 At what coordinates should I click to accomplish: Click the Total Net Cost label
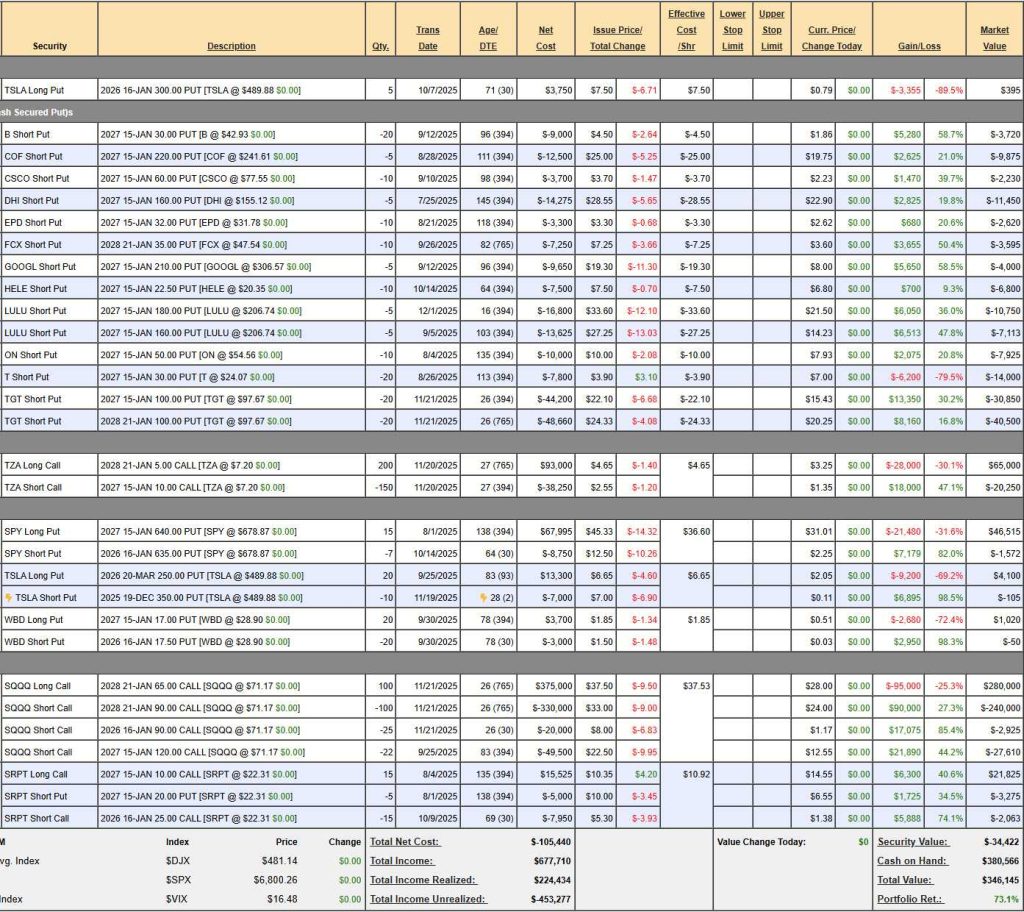pos(404,842)
